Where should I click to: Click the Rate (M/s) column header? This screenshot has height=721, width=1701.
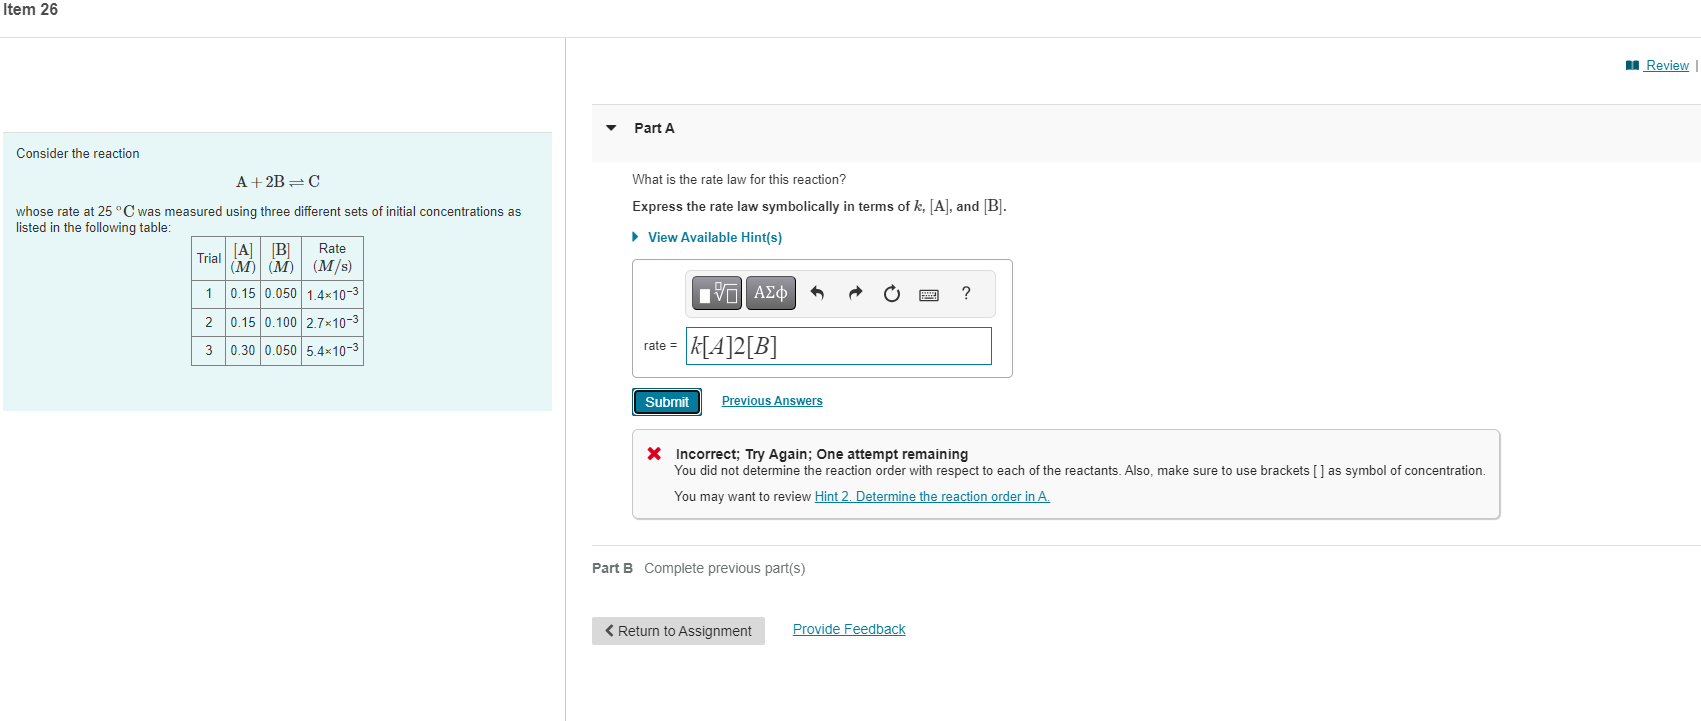point(332,258)
